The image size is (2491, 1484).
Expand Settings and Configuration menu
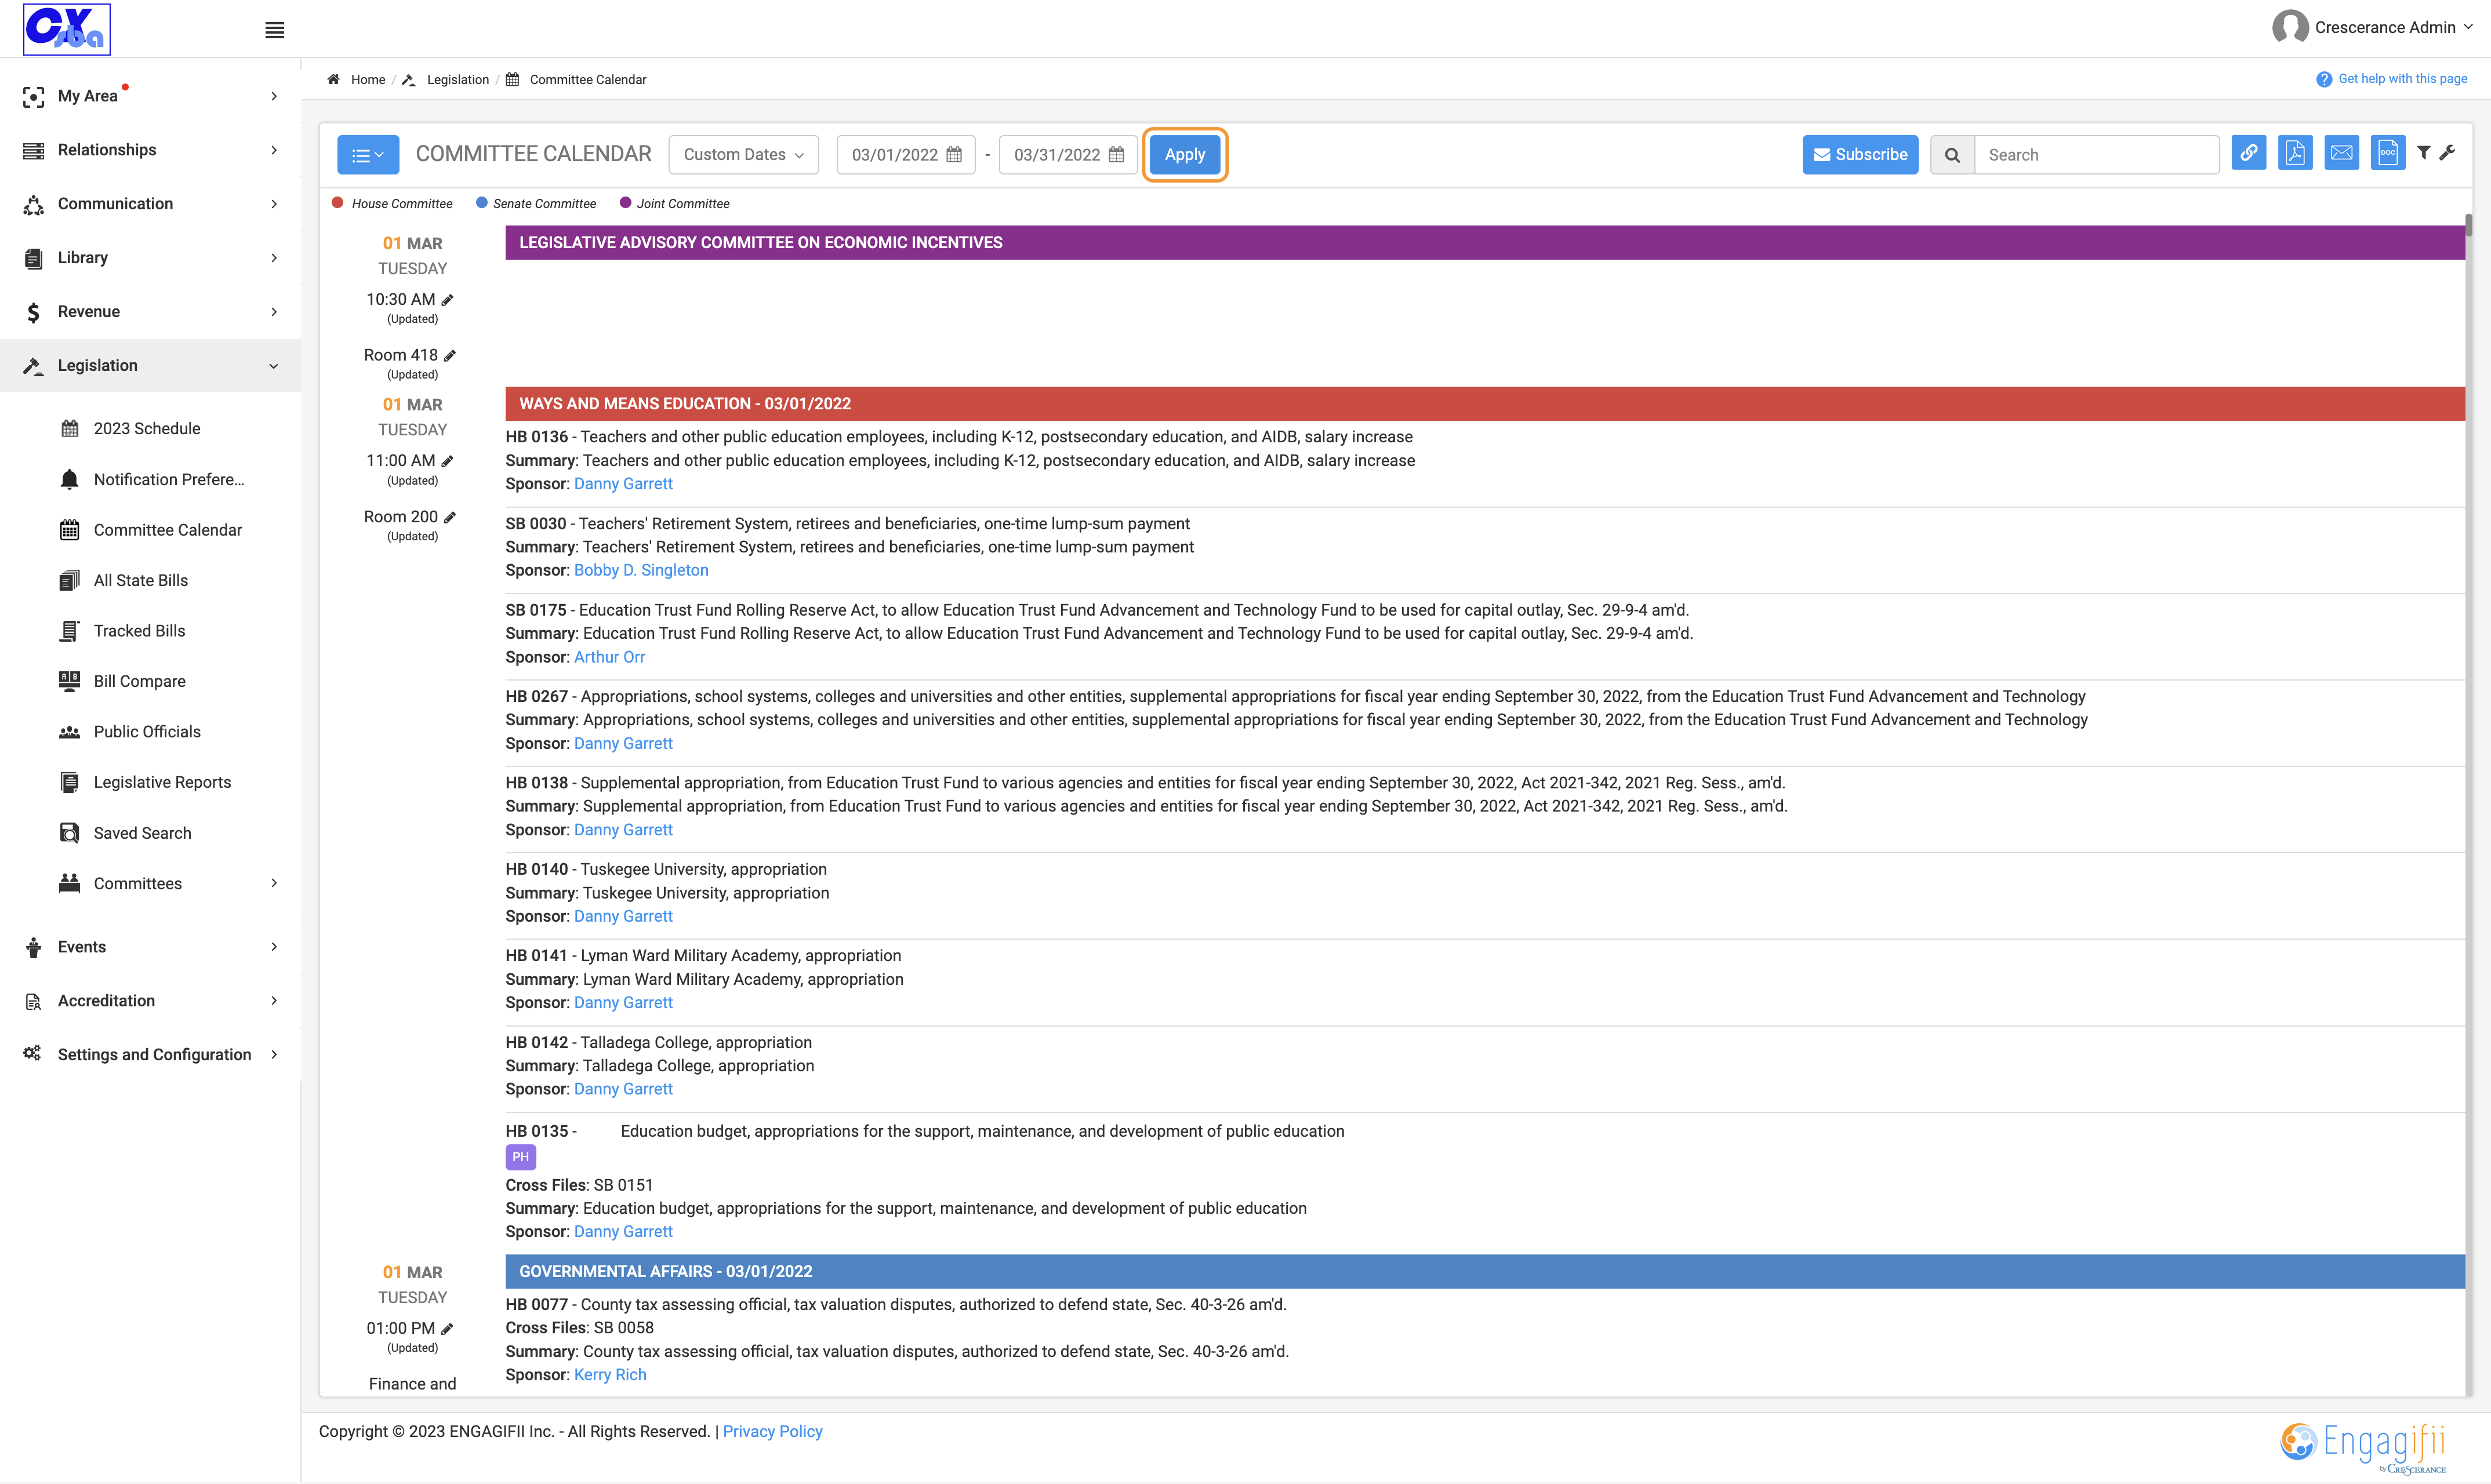(150, 1055)
